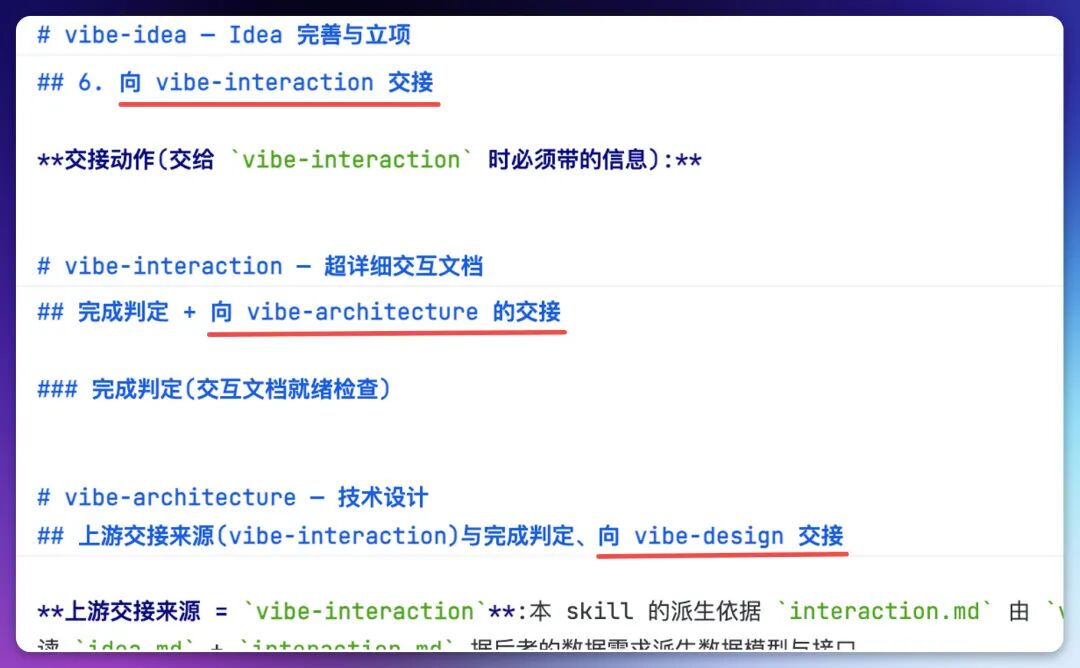Click the '# vibe-idea — Idea 完善与立项' heading
1080x668 pixels.
(224, 34)
